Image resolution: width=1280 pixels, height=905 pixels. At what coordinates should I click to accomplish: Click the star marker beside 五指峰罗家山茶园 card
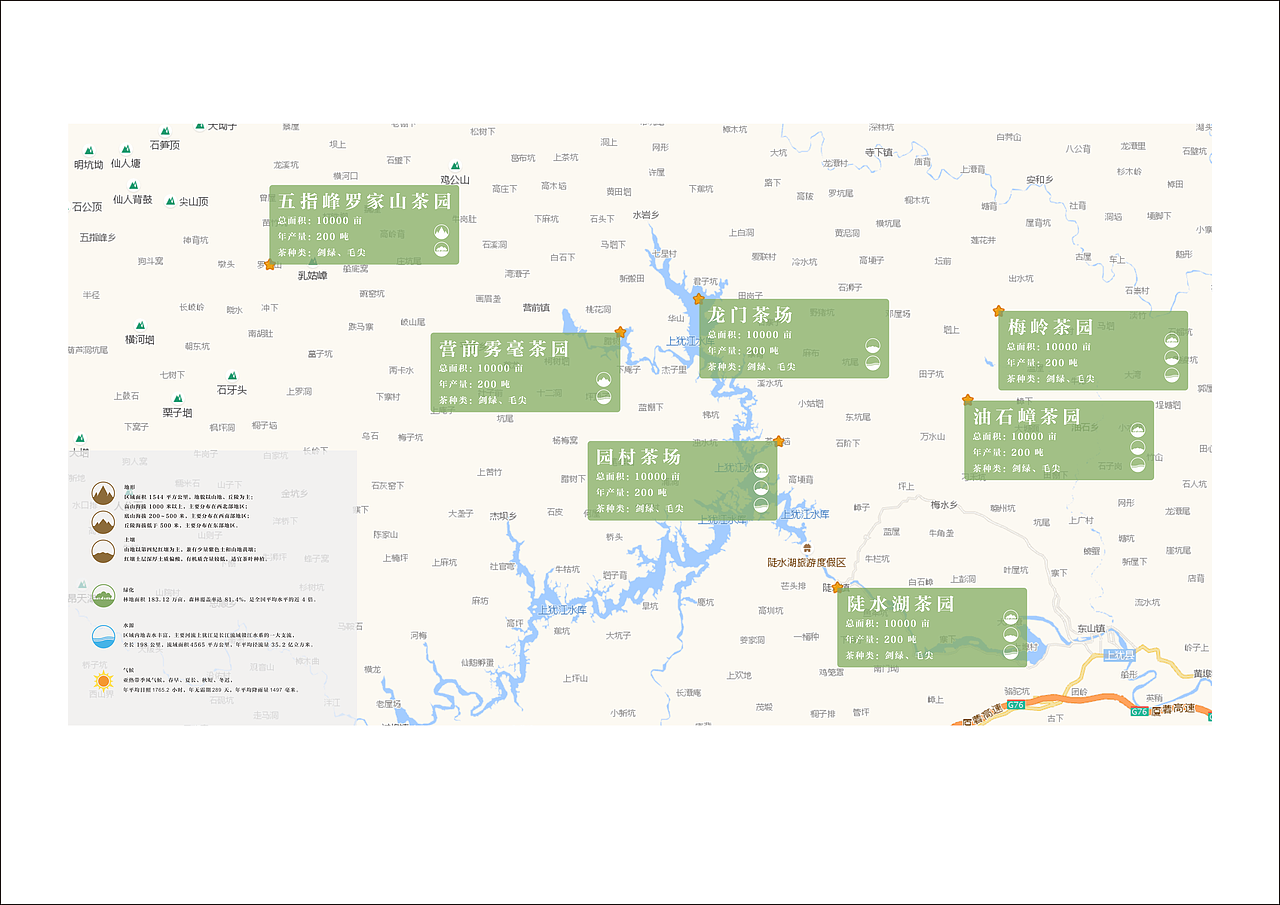[x=269, y=264]
